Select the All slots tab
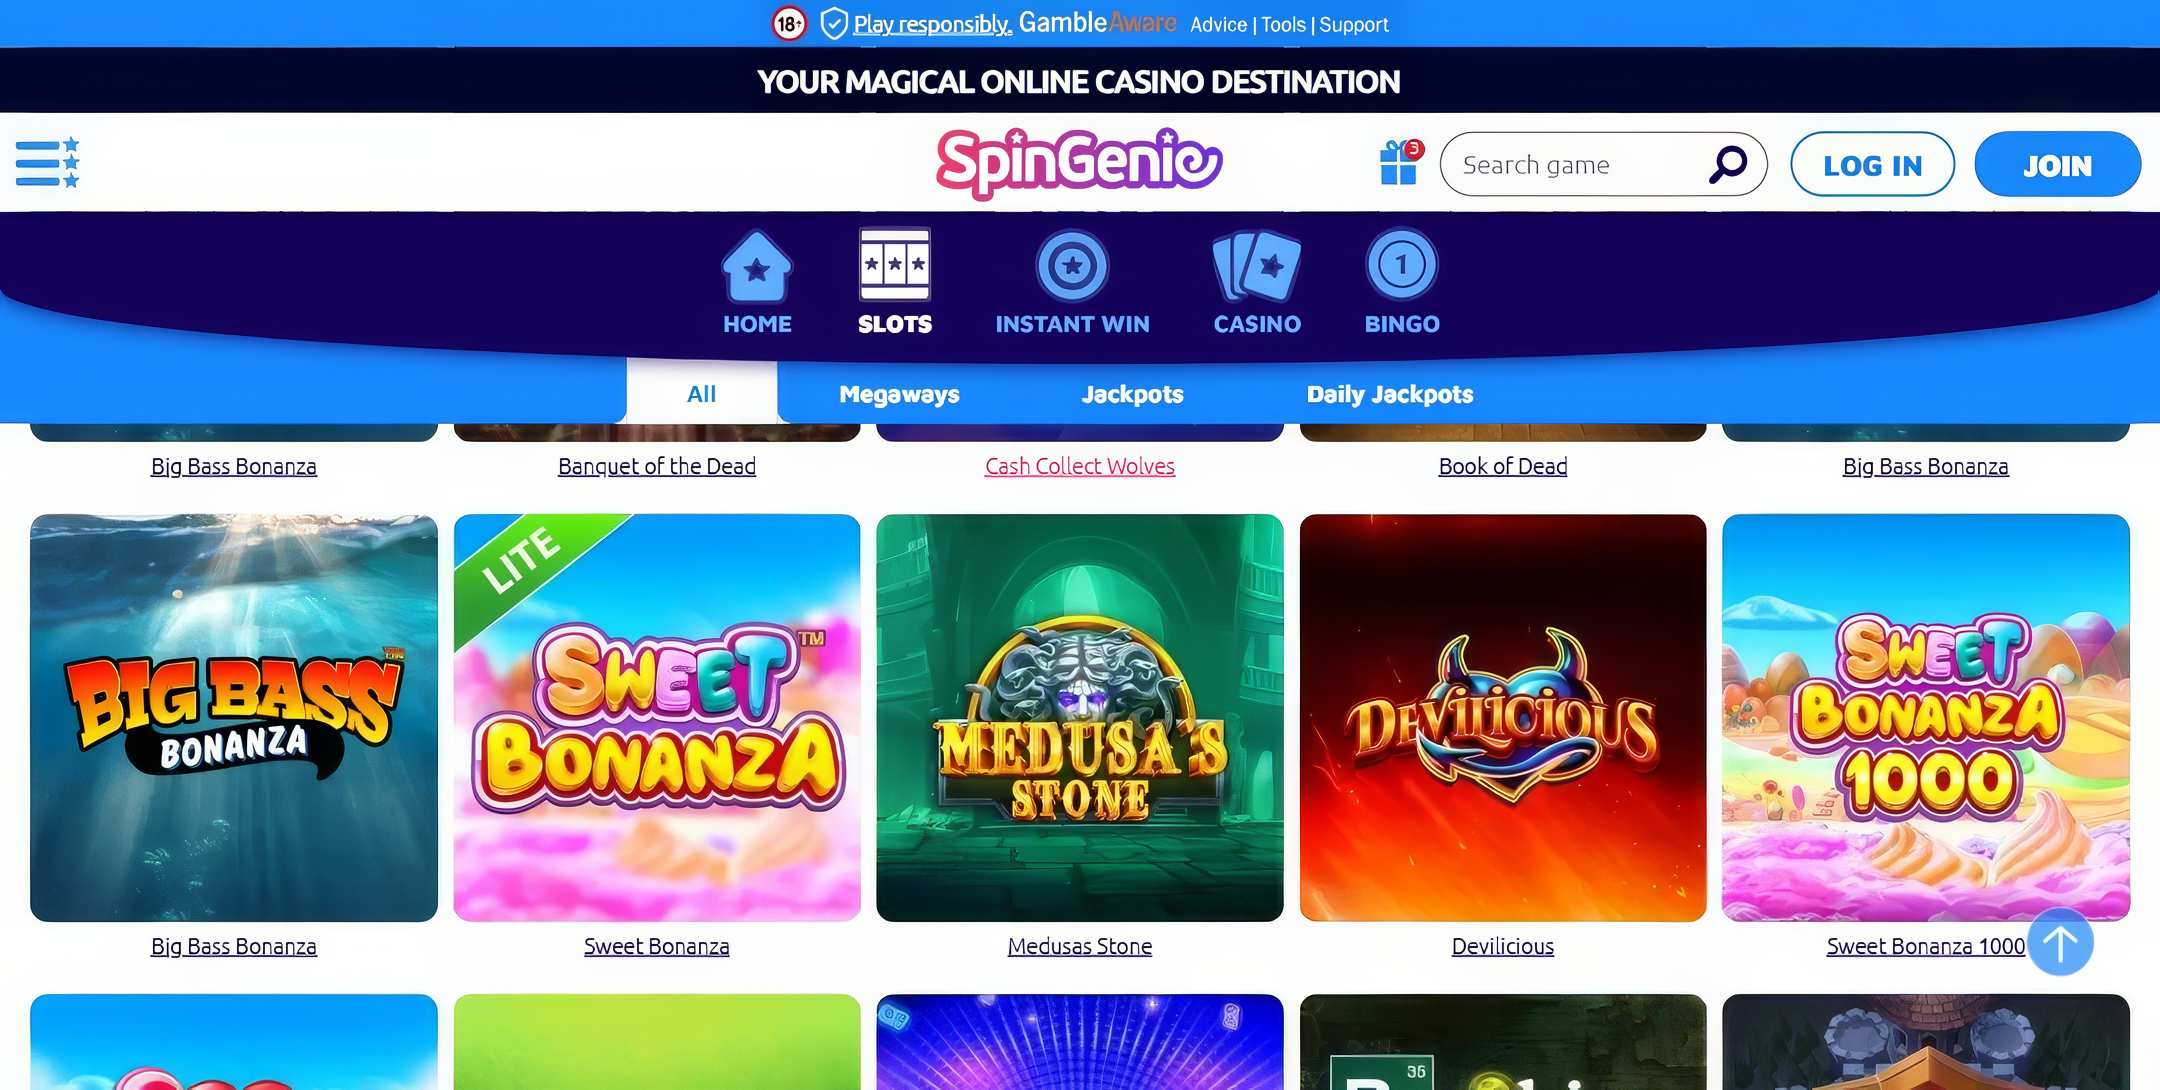This screenshot has width=2160, height=1090. pyautogui.click(x=702, y=392)
